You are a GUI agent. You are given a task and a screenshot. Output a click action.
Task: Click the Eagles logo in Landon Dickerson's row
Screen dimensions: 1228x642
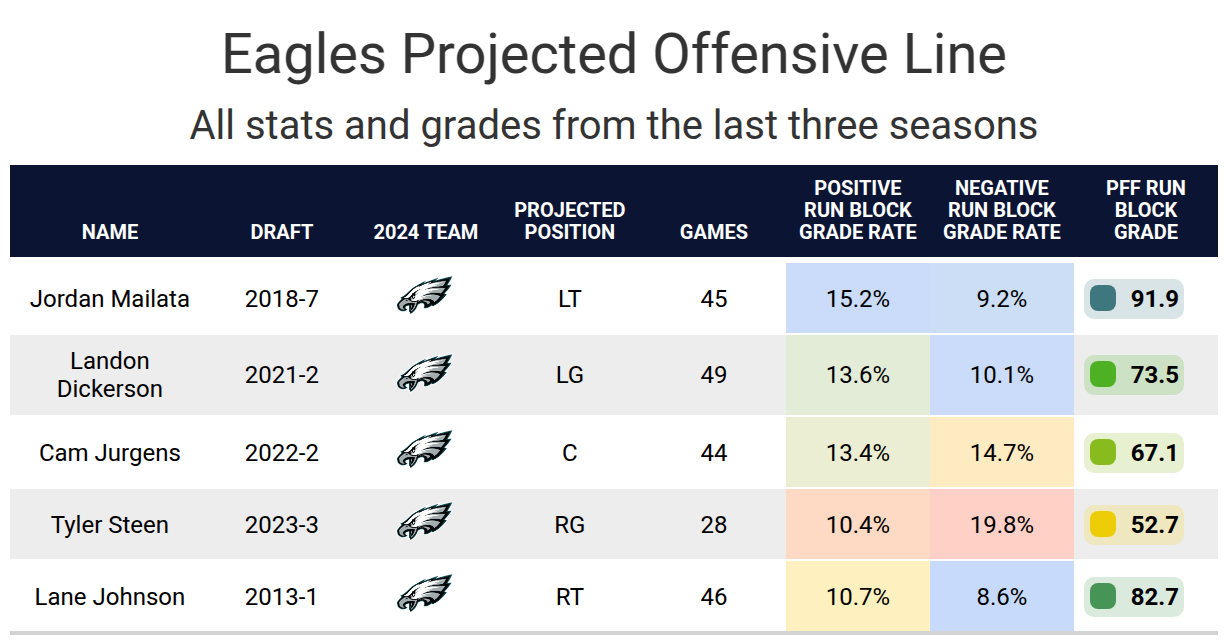pyautogui.click(x=425, y=374)
